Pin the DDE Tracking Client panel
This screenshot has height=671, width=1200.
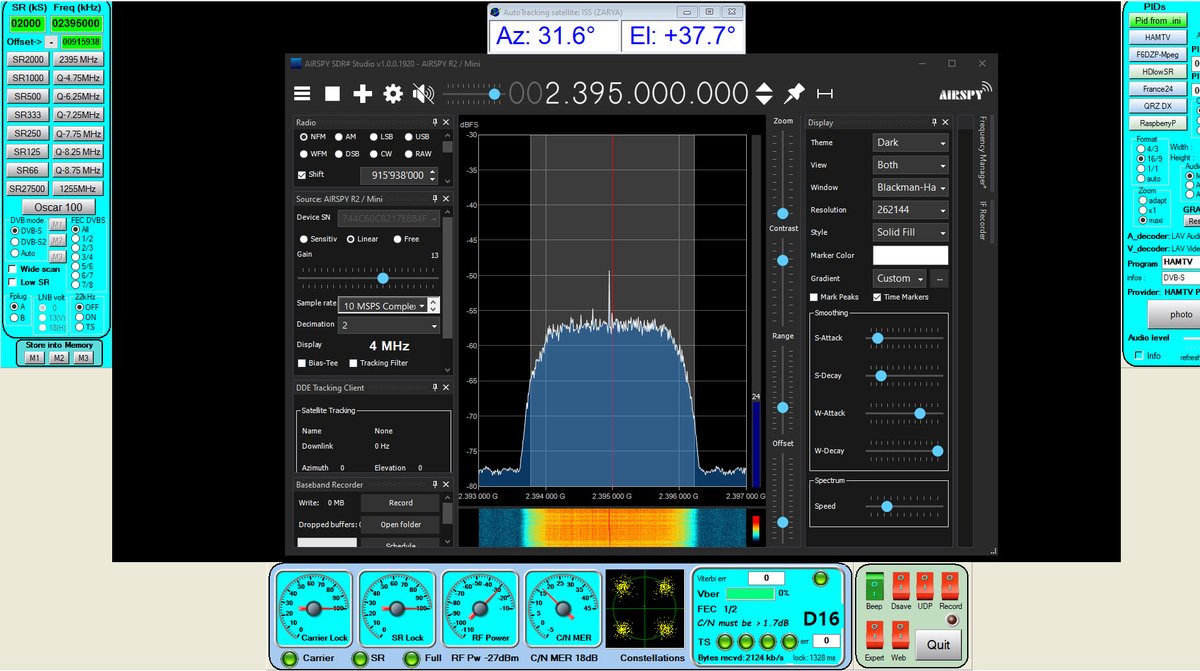[x=434, y=387]
